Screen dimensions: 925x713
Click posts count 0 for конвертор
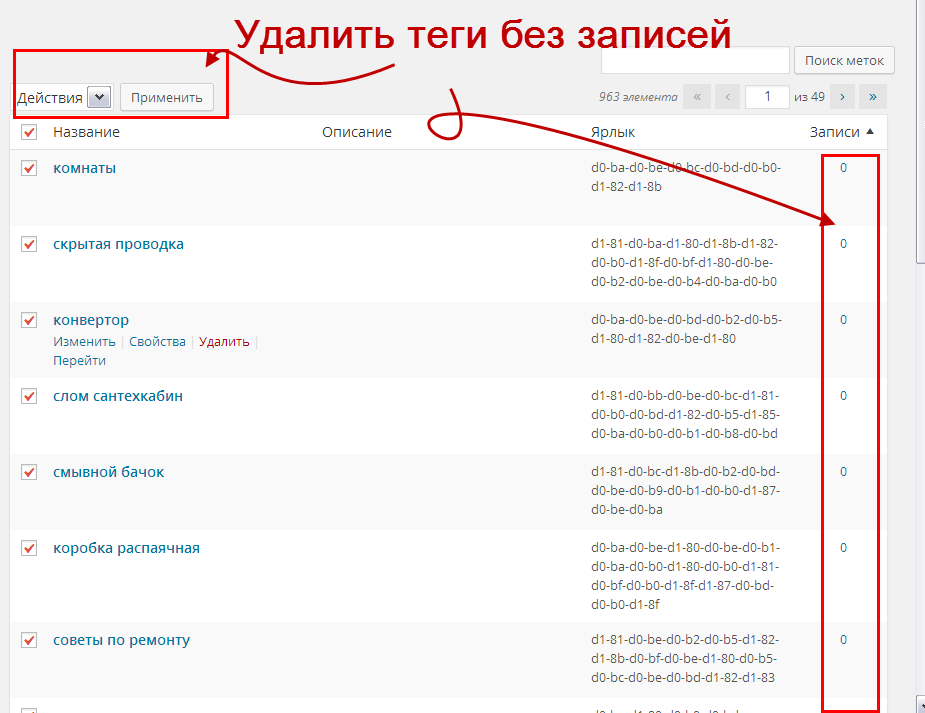point(843,320)
